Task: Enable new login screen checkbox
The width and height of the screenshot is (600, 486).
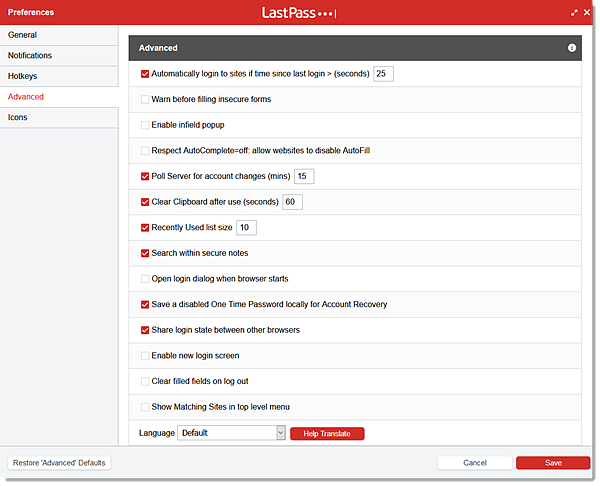Action: coord(145,356)
